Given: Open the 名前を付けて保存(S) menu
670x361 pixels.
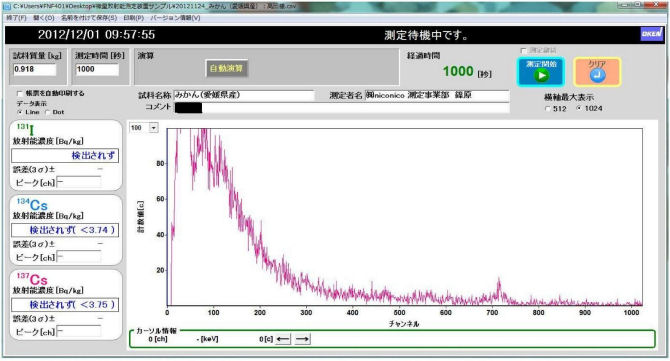Looking at the screenshot, I should [89, 18].
